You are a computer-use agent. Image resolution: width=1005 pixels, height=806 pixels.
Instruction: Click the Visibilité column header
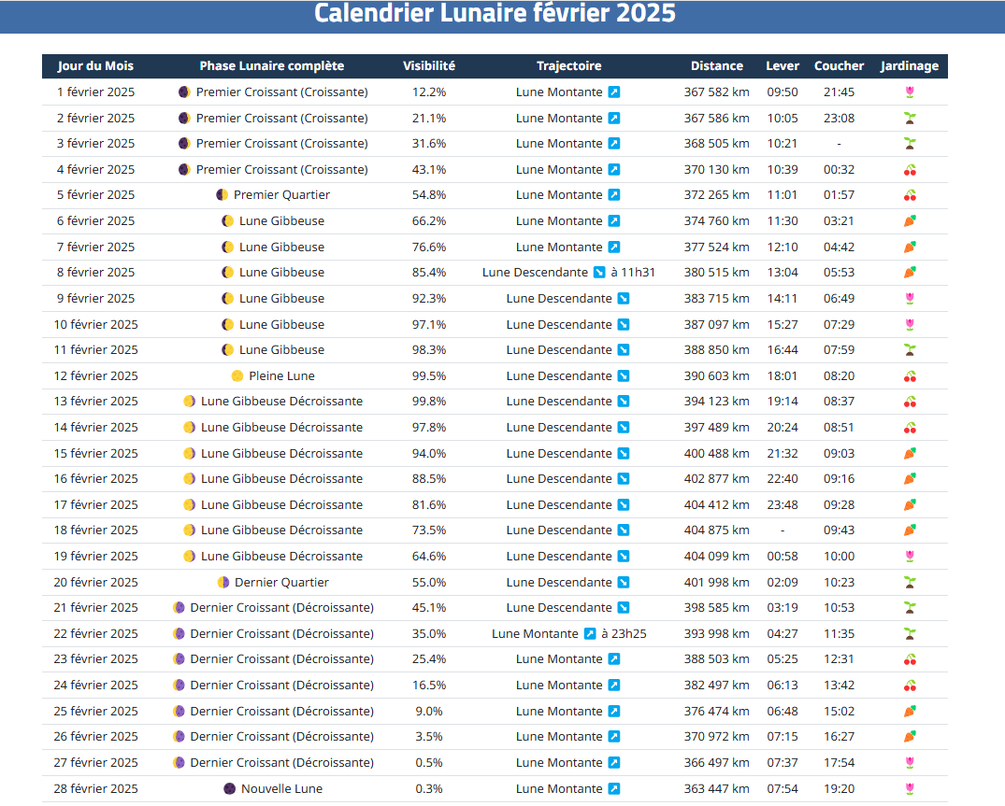click(x=429, y=66)
